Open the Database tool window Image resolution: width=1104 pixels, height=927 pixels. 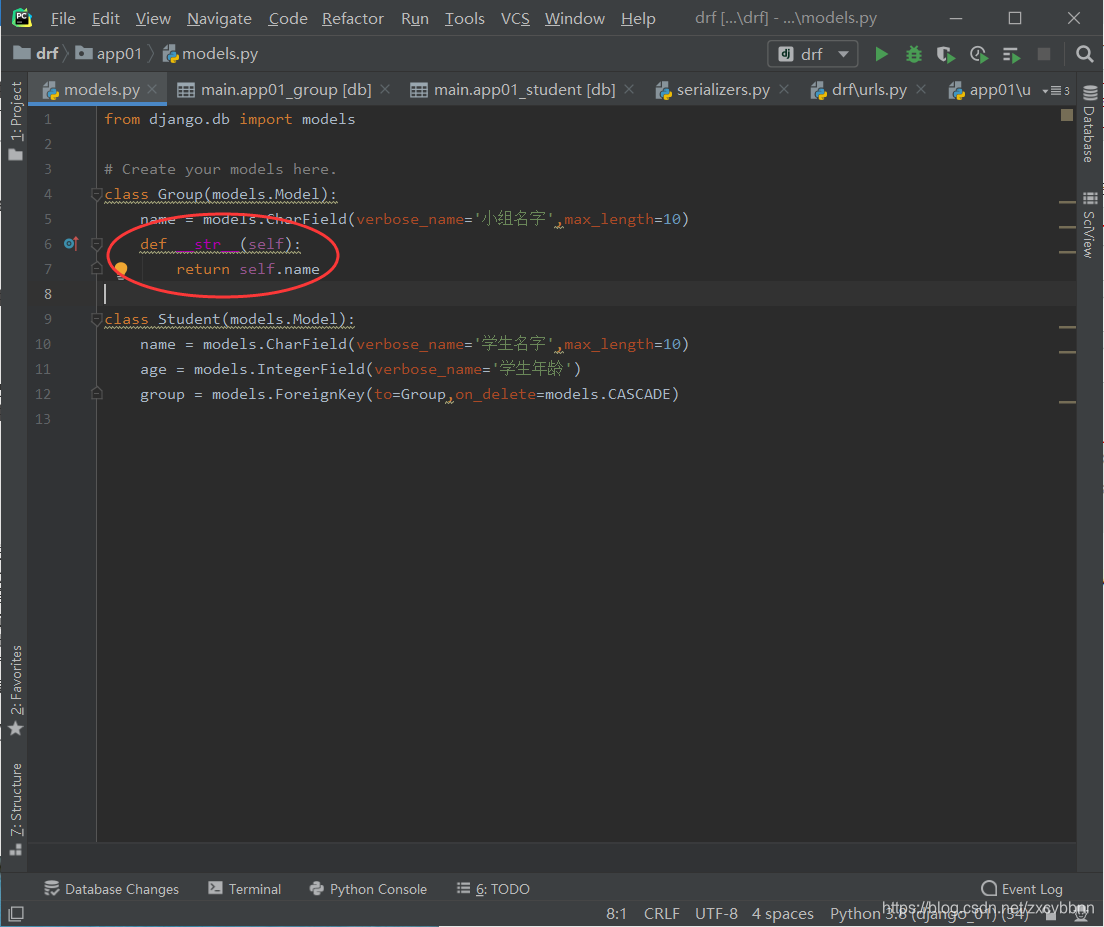1090,124
